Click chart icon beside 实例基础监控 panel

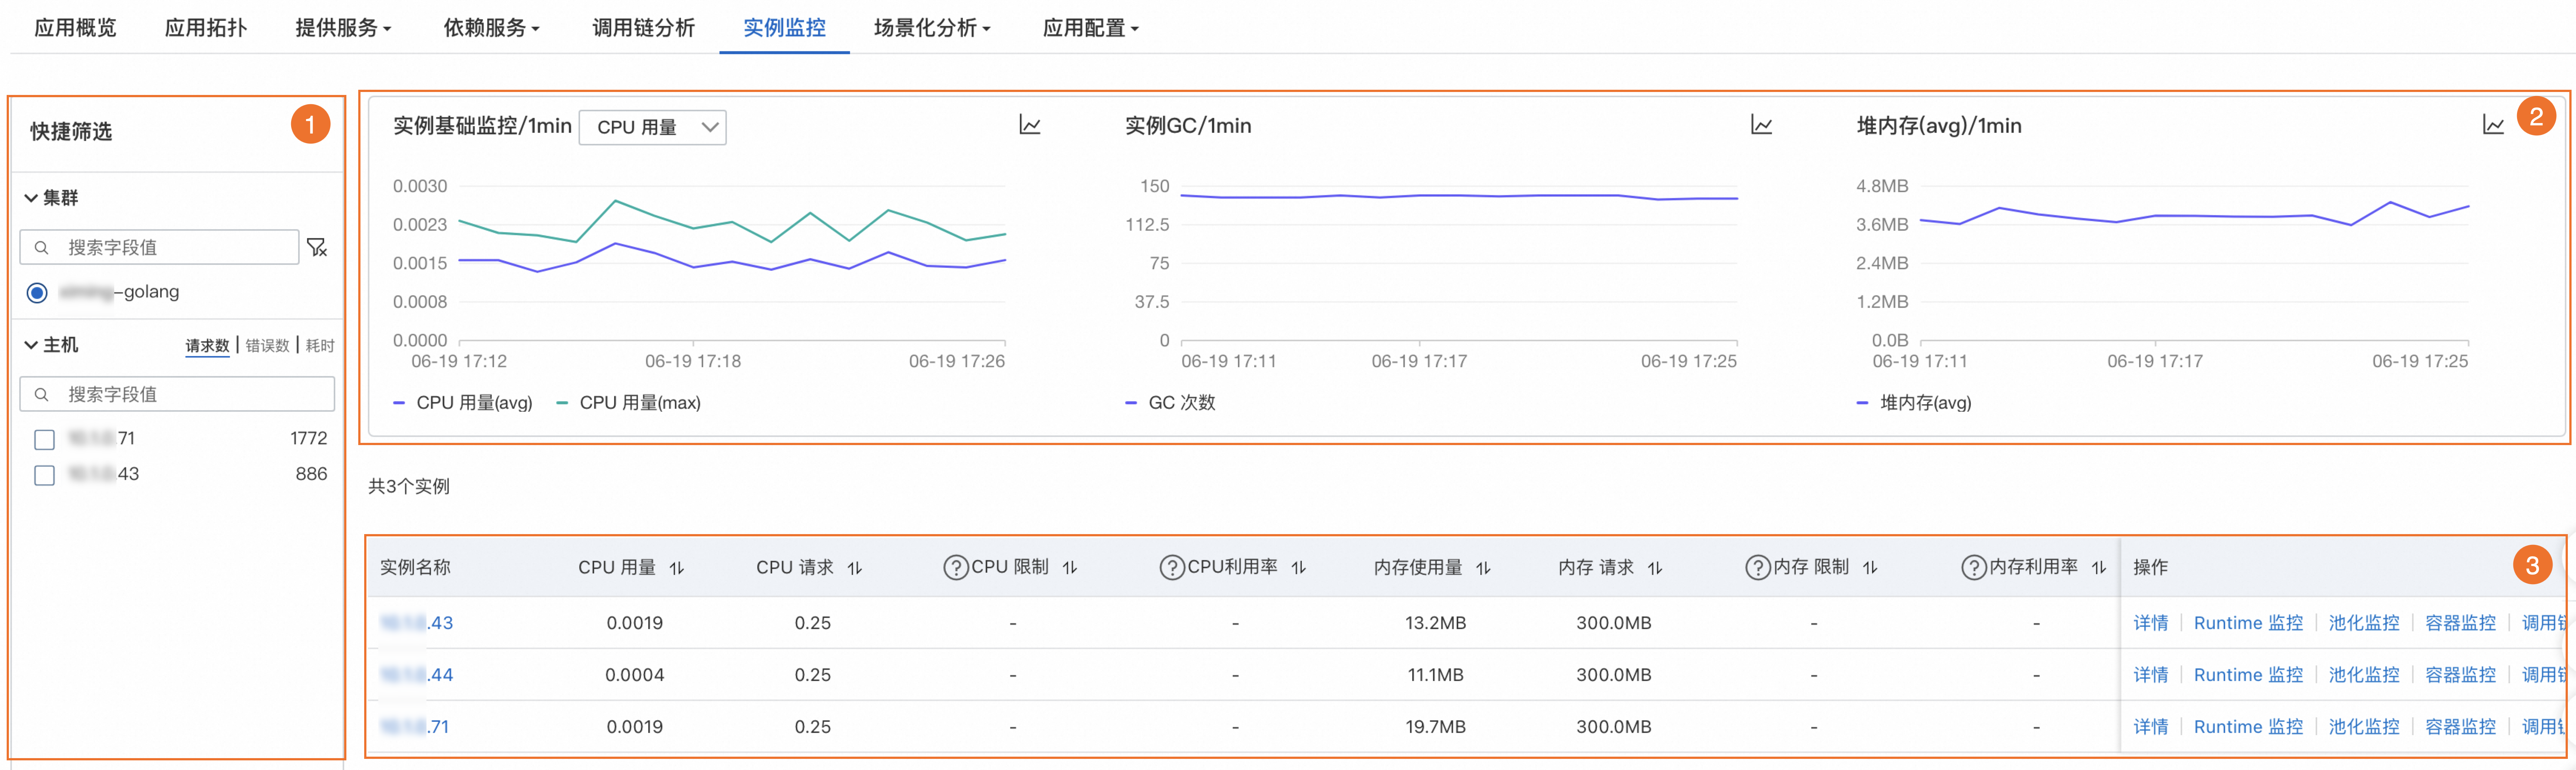click(x=1029, y=125)
